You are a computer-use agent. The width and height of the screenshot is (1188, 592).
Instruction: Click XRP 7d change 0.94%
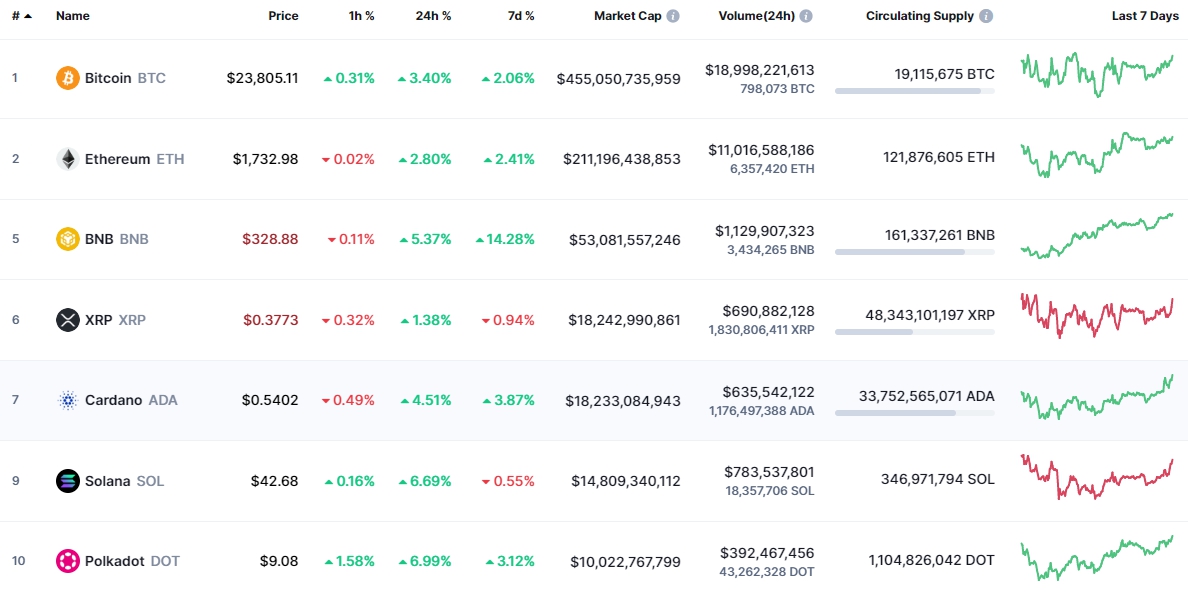click(x=508, y=320)
